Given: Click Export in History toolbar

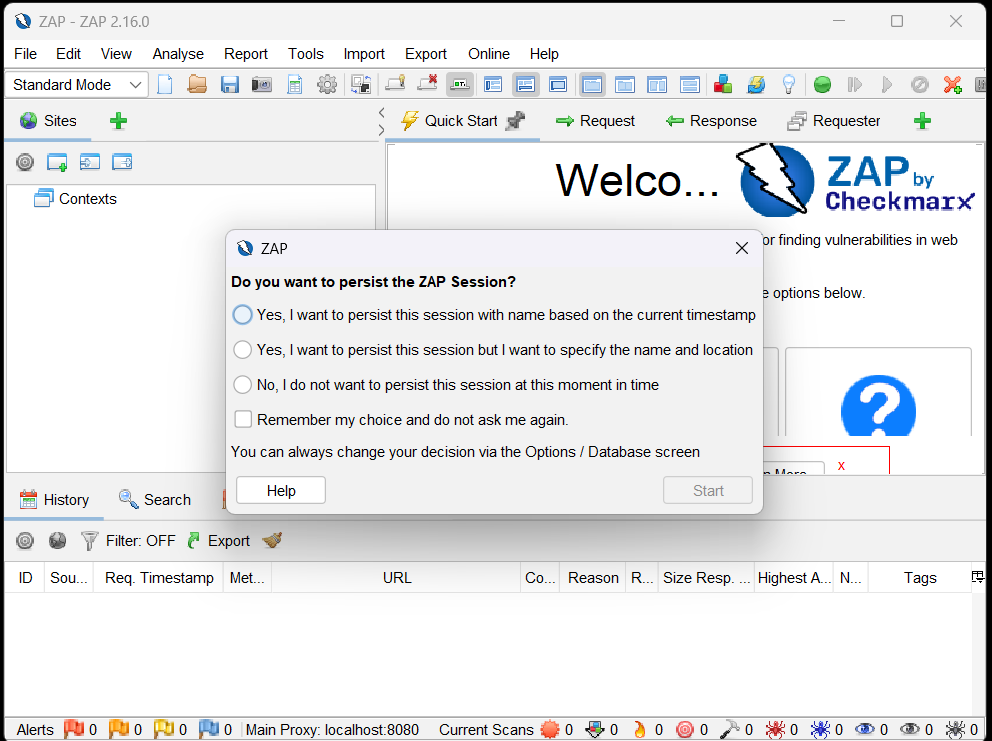Looking at the screenshot, I should click(219, 540).
